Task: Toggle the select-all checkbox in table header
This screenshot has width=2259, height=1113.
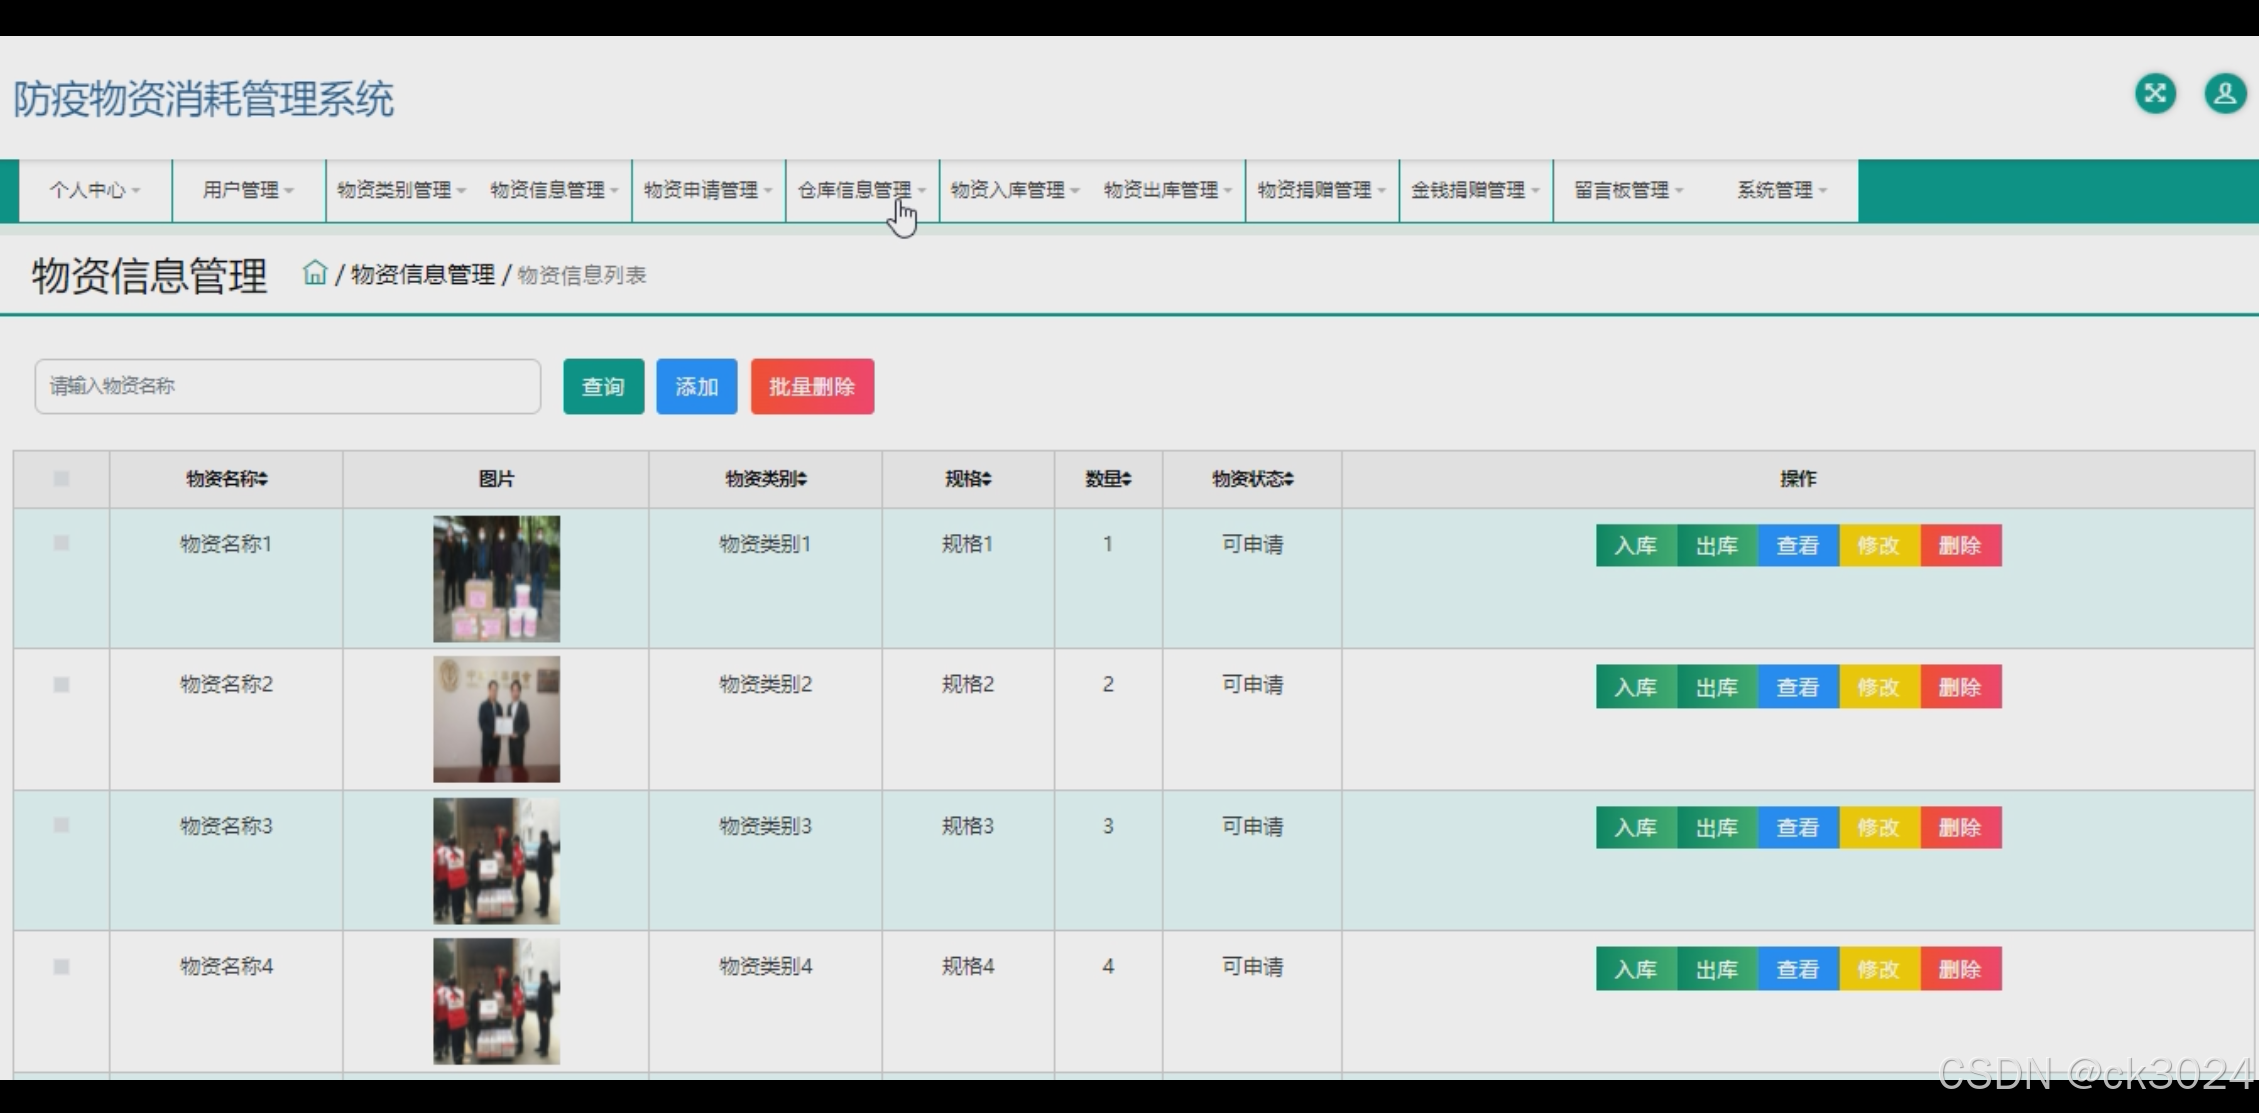Action: [61, 479]
